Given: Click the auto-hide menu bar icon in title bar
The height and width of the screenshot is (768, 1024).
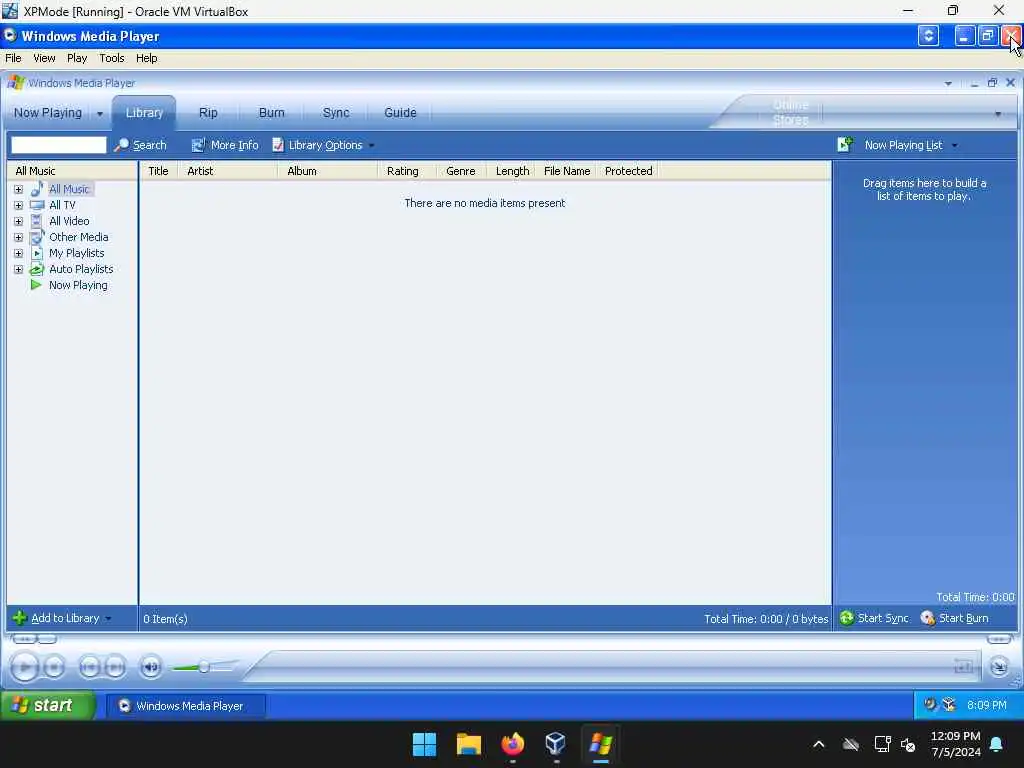Looking at the screenshot, I should (x=928, y=36).
